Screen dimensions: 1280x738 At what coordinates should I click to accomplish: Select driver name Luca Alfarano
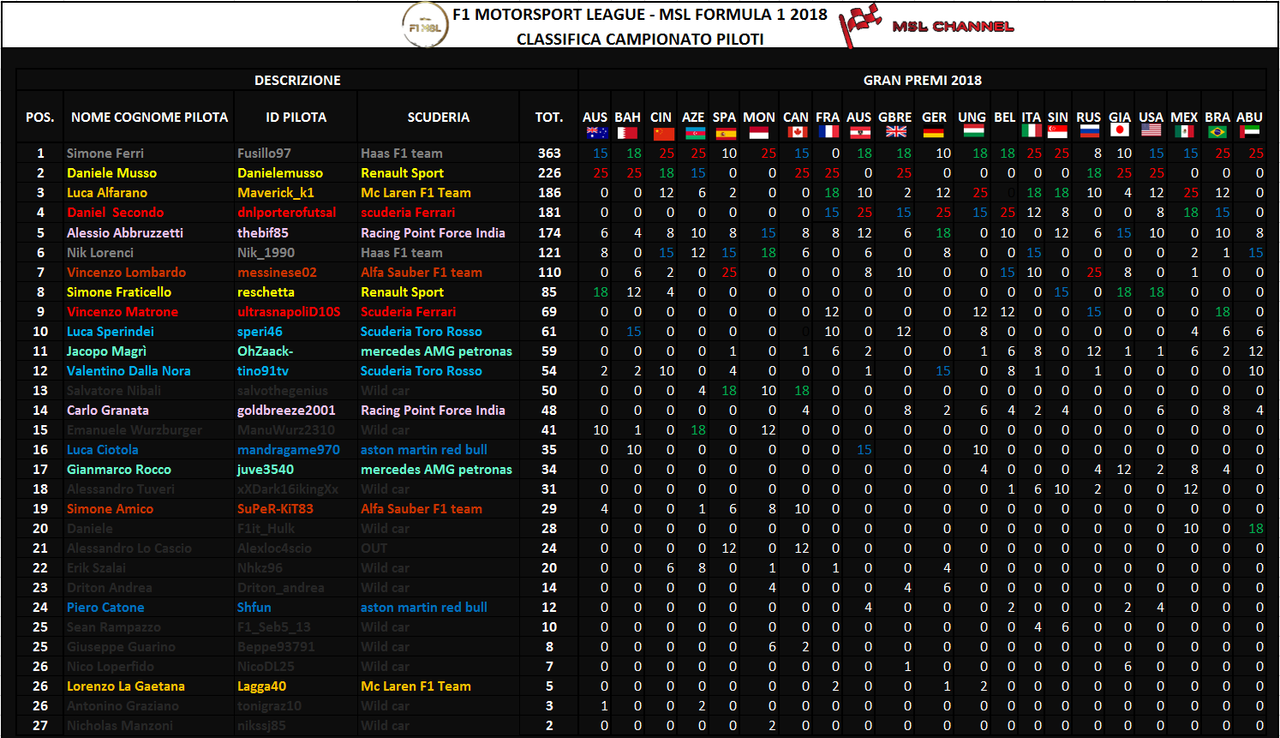pos(107,193)
